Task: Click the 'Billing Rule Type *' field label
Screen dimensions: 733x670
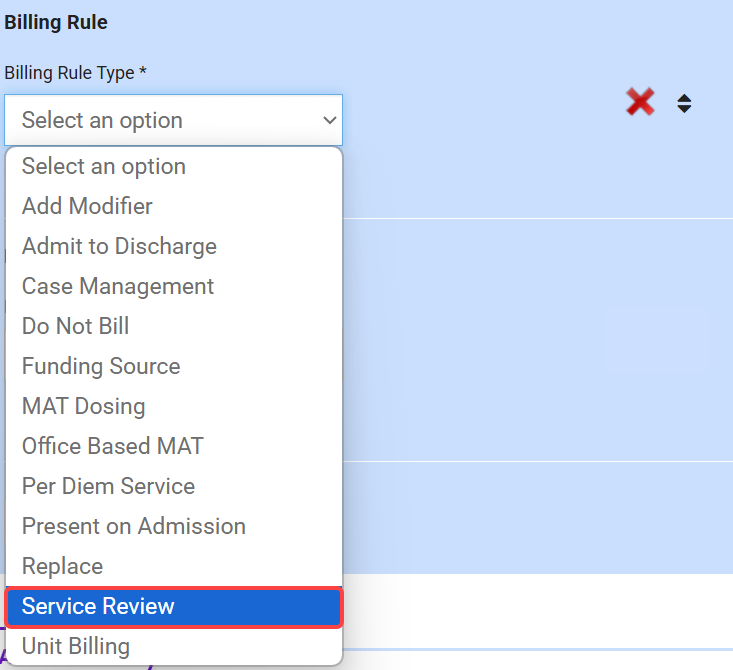Action: [75, 73]
